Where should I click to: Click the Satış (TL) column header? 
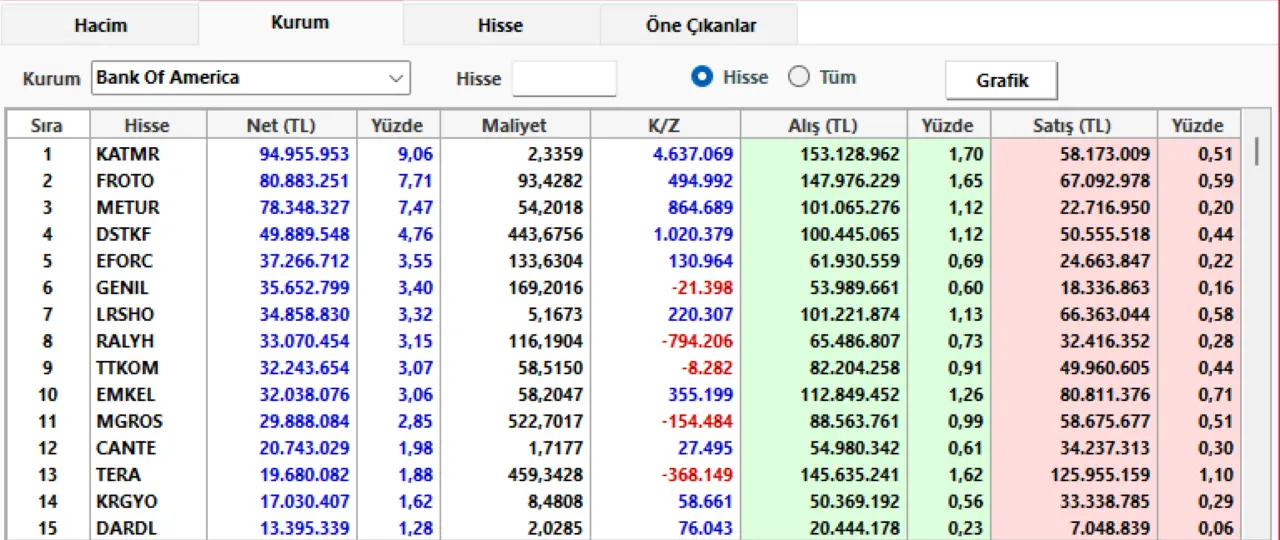pos(1073,125)
